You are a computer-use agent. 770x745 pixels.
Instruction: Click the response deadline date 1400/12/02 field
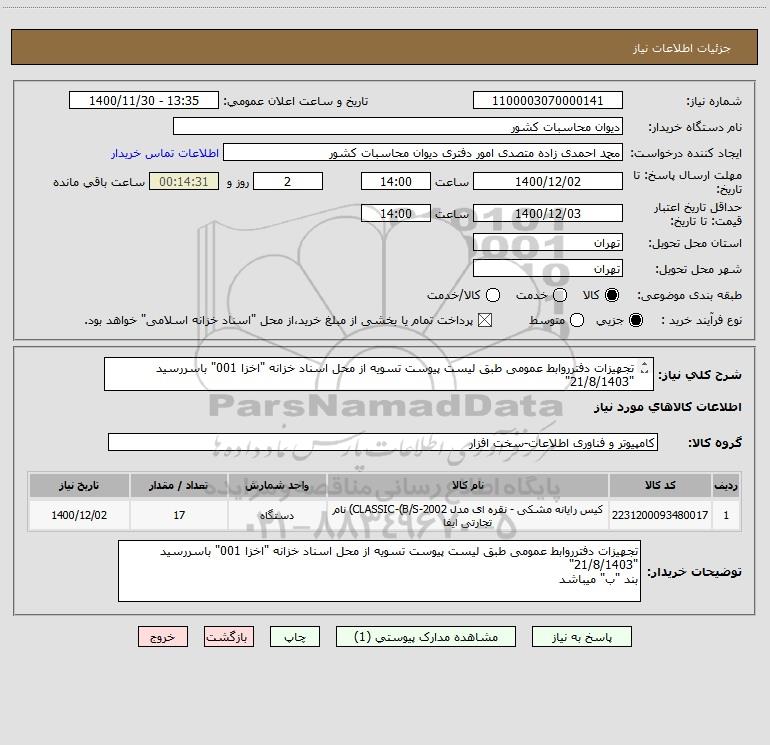[548, 181]
